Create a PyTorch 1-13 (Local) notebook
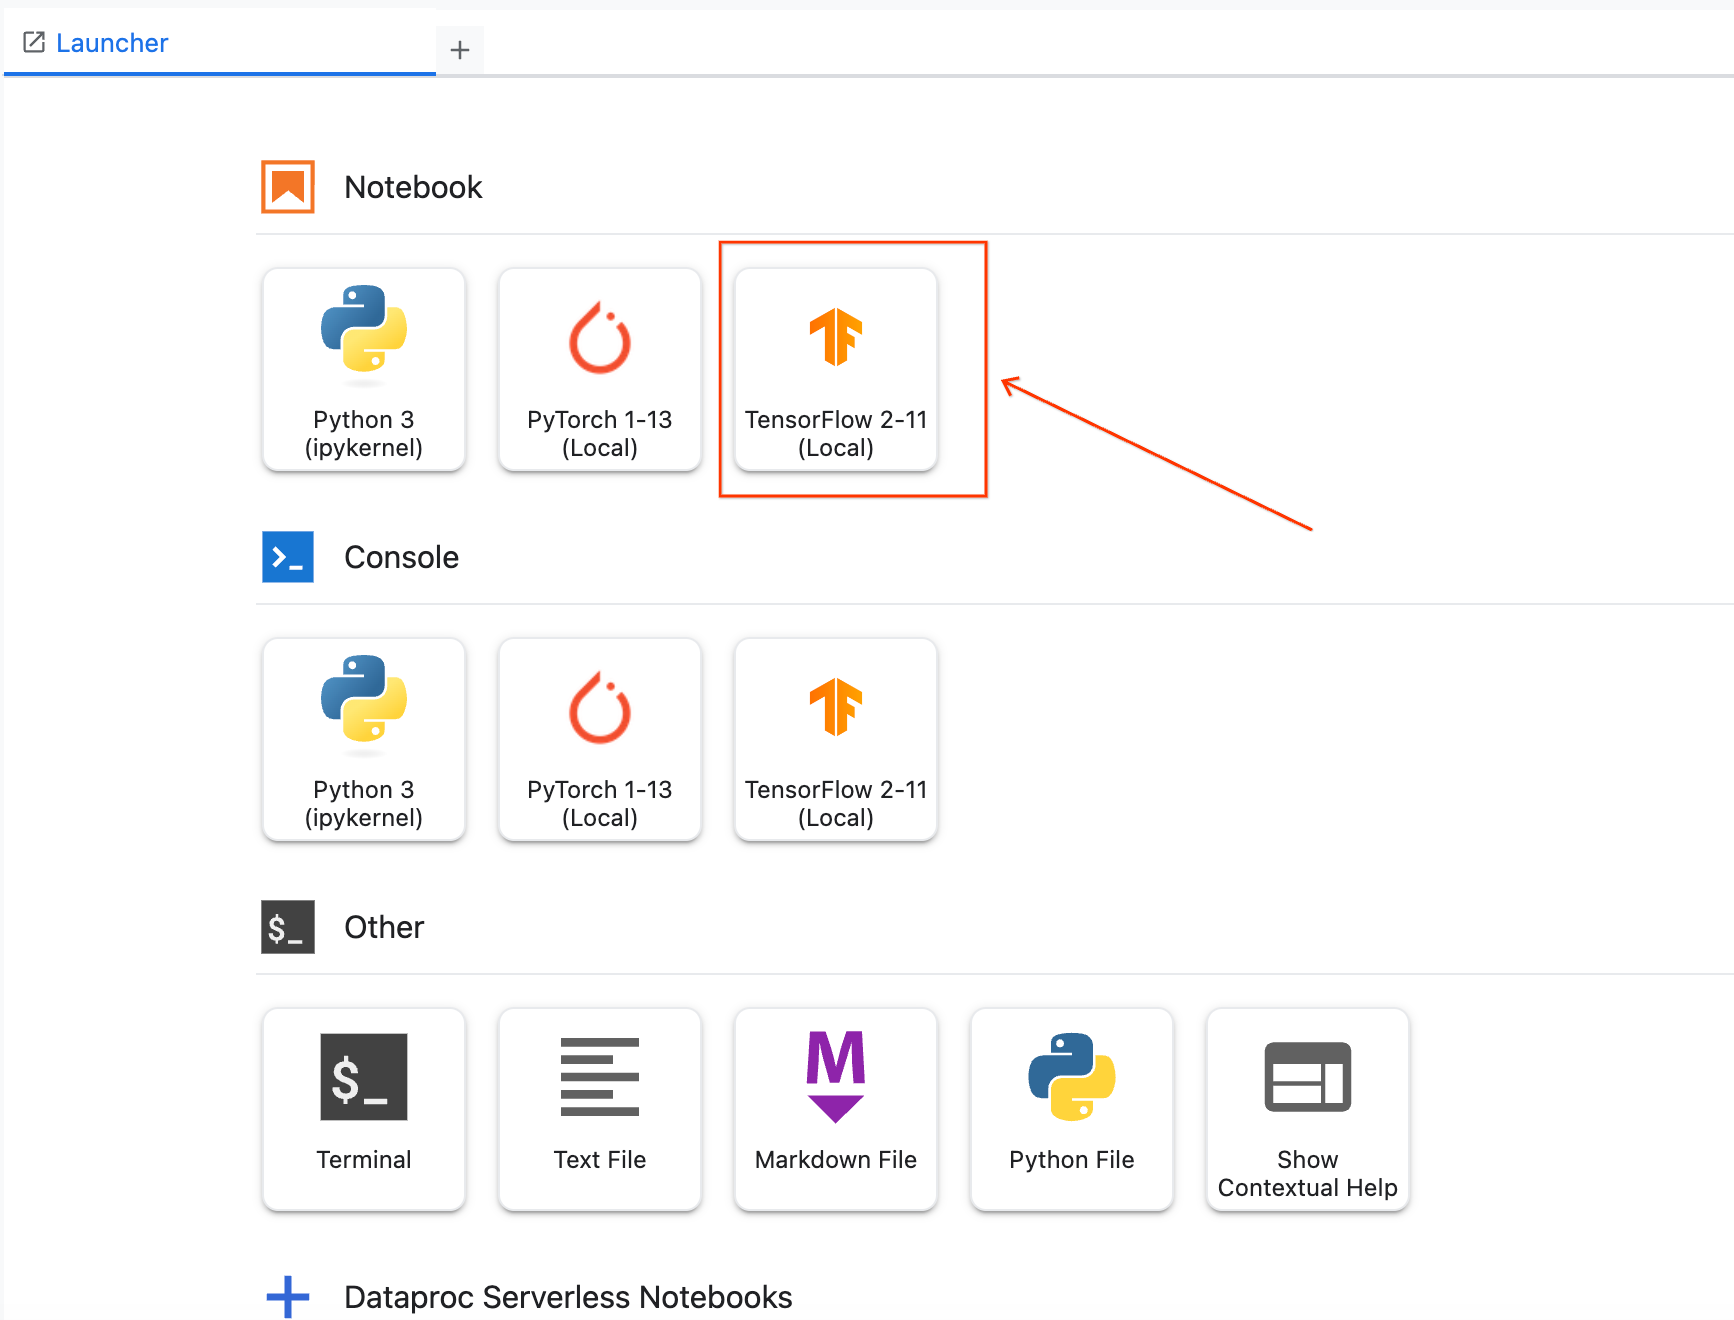Image resolution: width=1734 pixels, height=1320 pixels. click(x=600, y=369)
